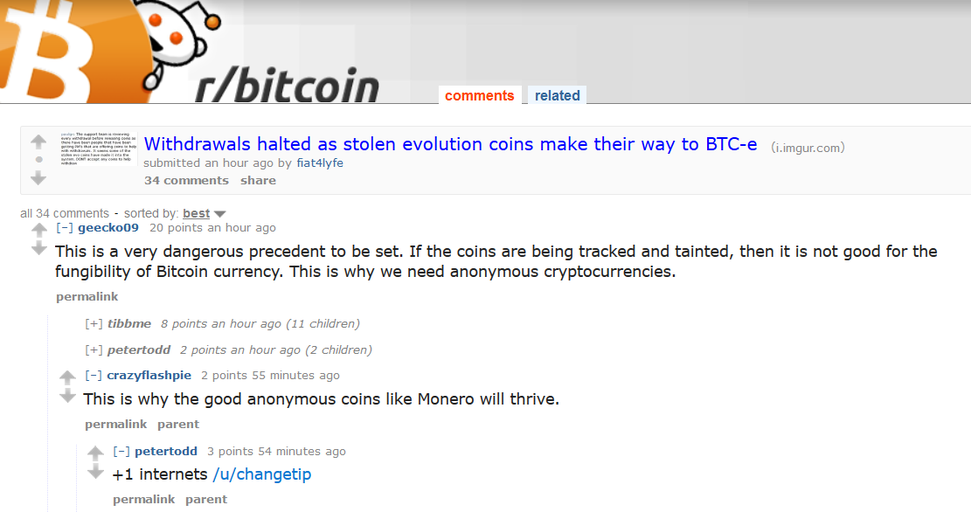Expand petertodd's collapsed comment with 2 children
The image size is (971, 512).
click(x=94, y=350)
